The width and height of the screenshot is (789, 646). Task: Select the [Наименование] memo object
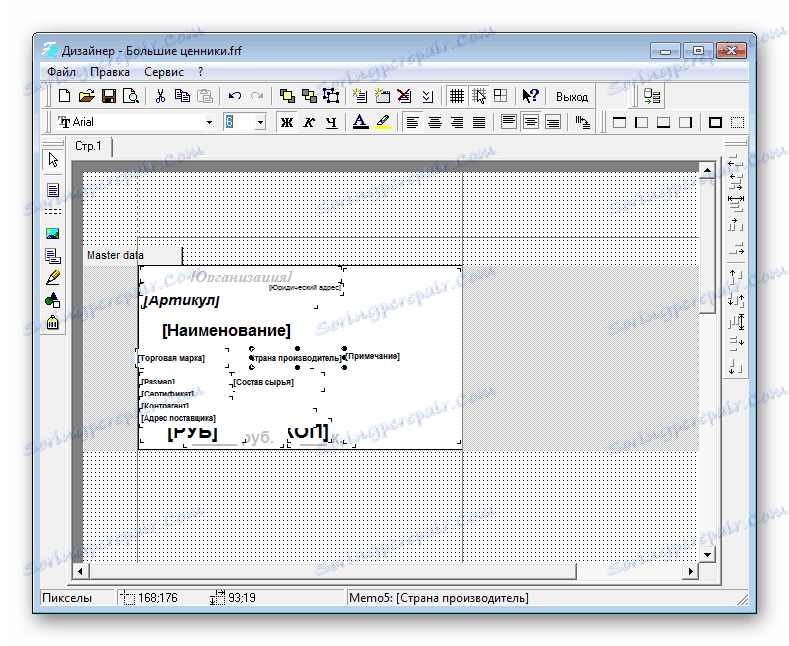226,331
